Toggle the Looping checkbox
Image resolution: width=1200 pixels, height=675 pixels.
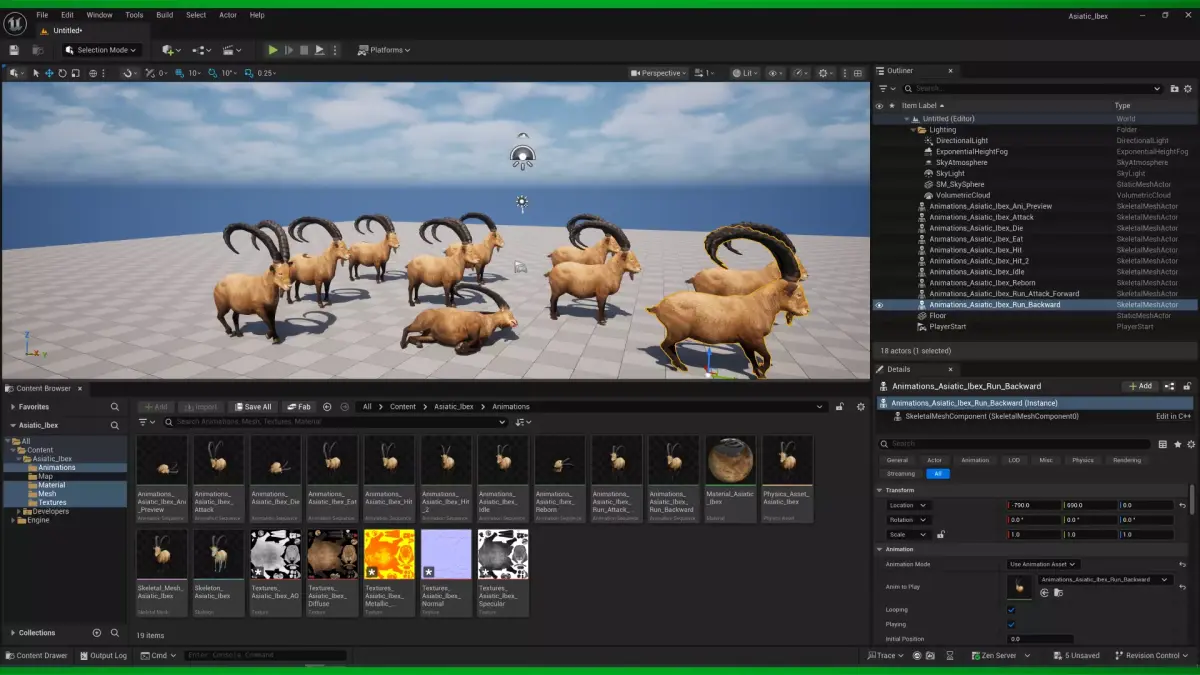click(x=1011, y=610)
